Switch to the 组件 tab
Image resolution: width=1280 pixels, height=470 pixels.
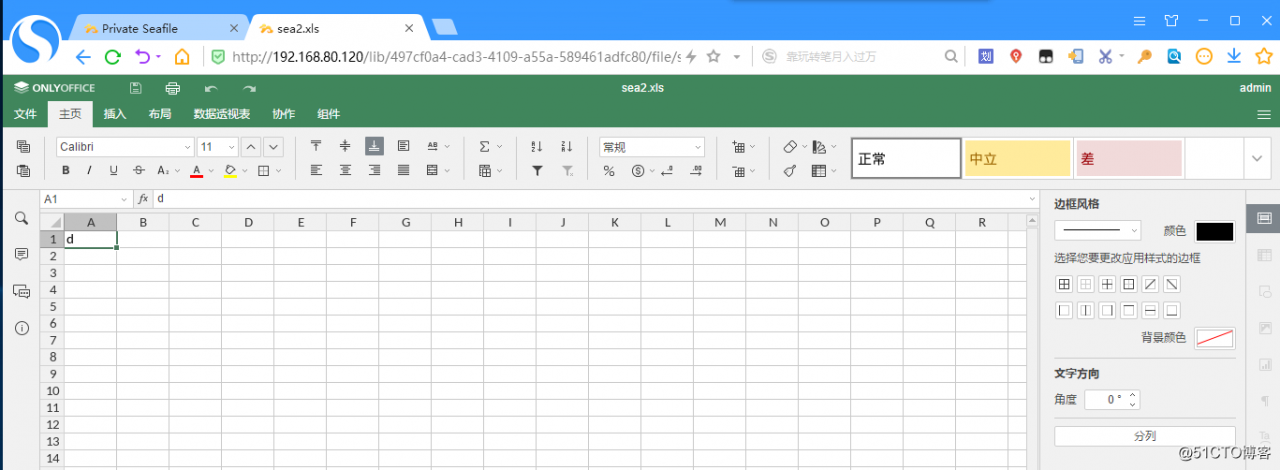pos(328,114)
